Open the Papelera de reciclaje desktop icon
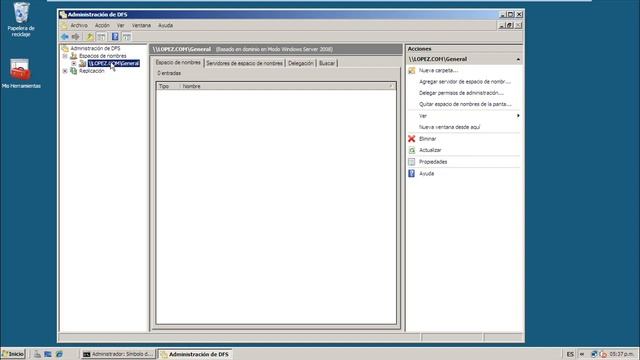This screenshot has width=640, height=360. tap(21, 19)
